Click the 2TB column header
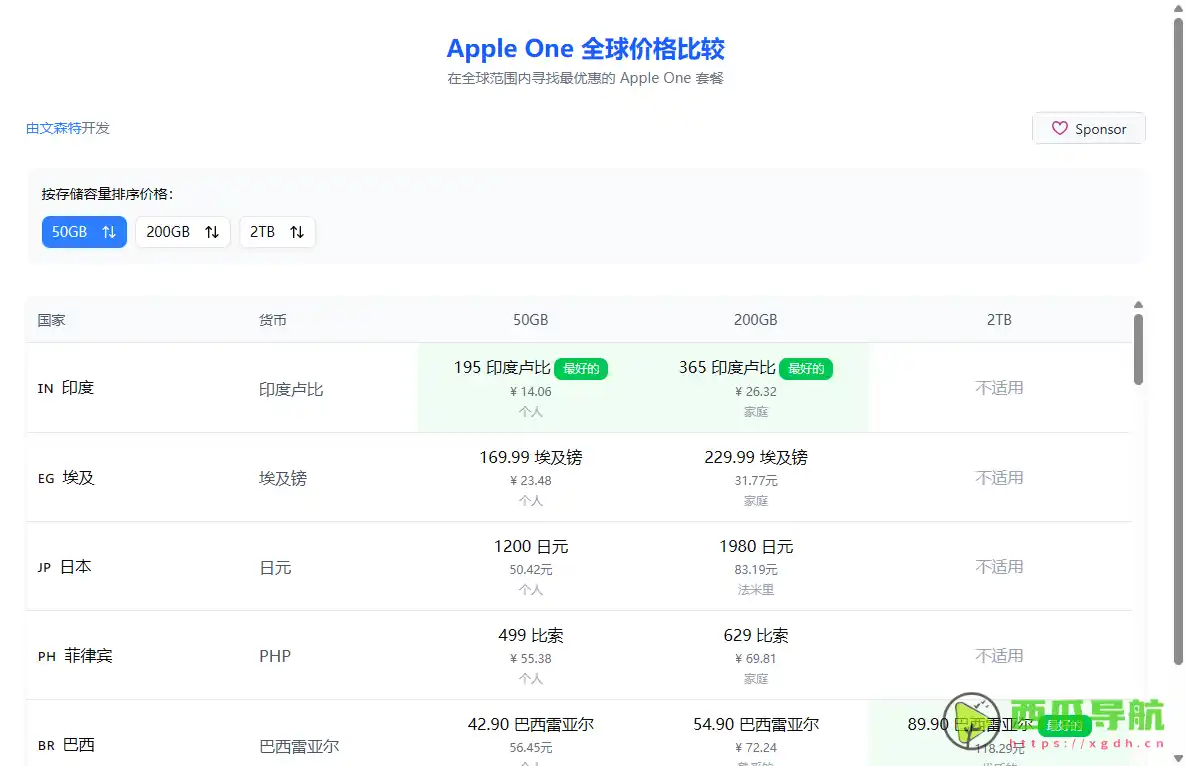The image size is (1186, 766). pyautogui.click(x=998, y=320)
